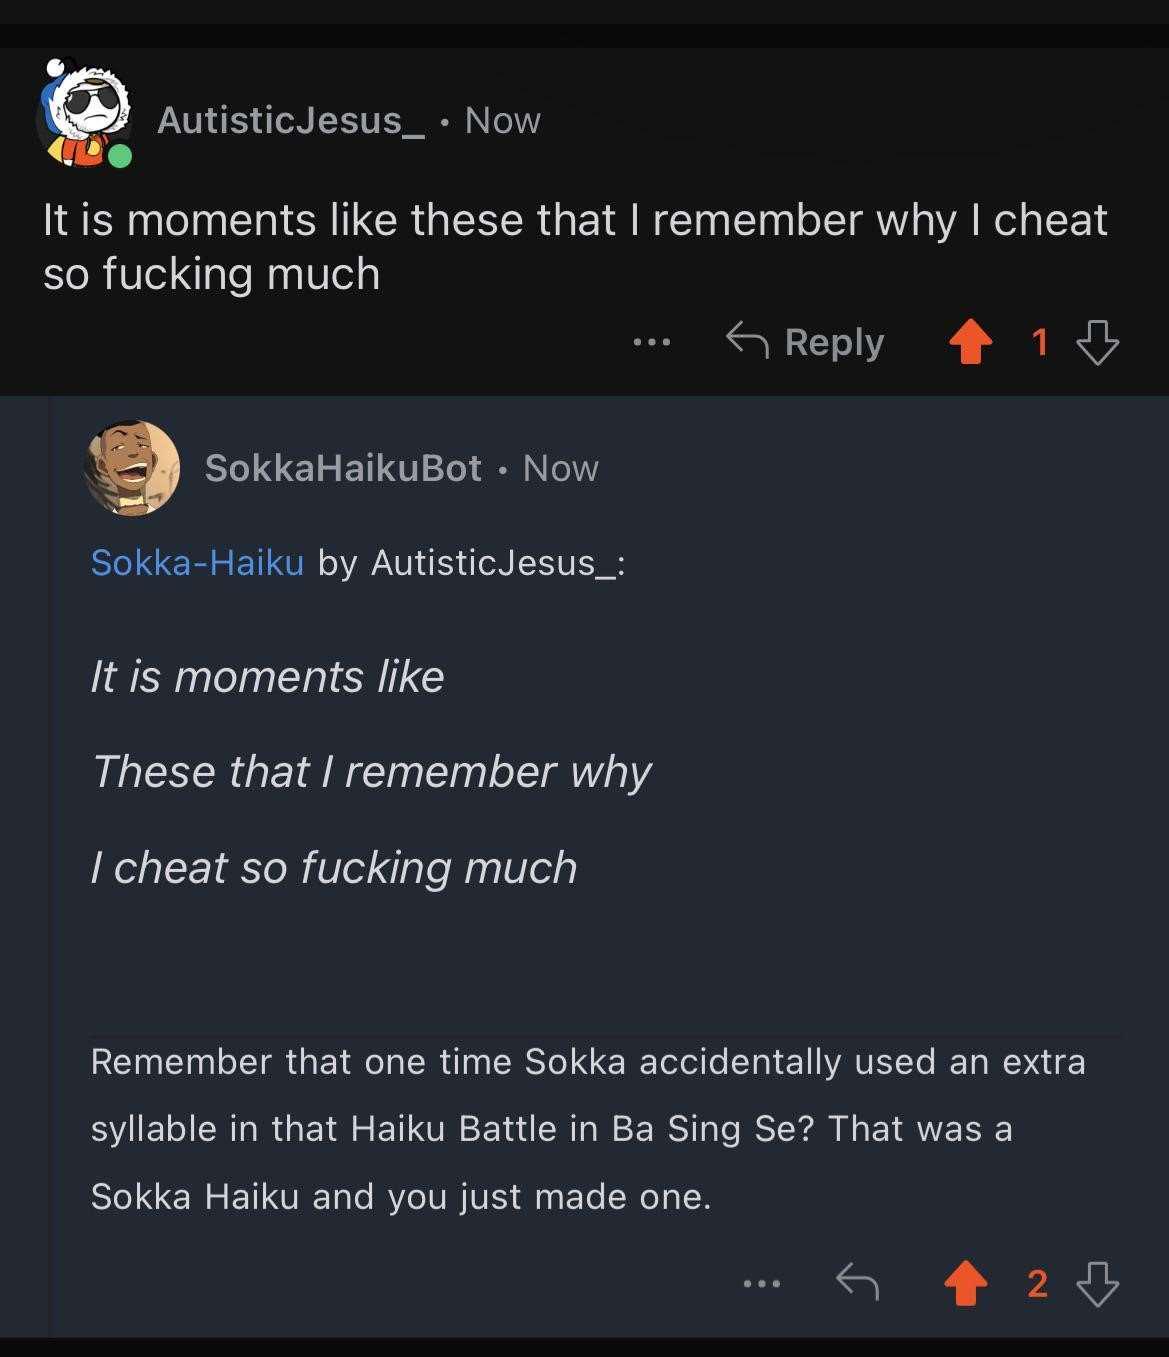Downvote the SokkaHaikuBot reply
The width and height of the screenshot is (1169, 1357).
pos(1097,1284)
